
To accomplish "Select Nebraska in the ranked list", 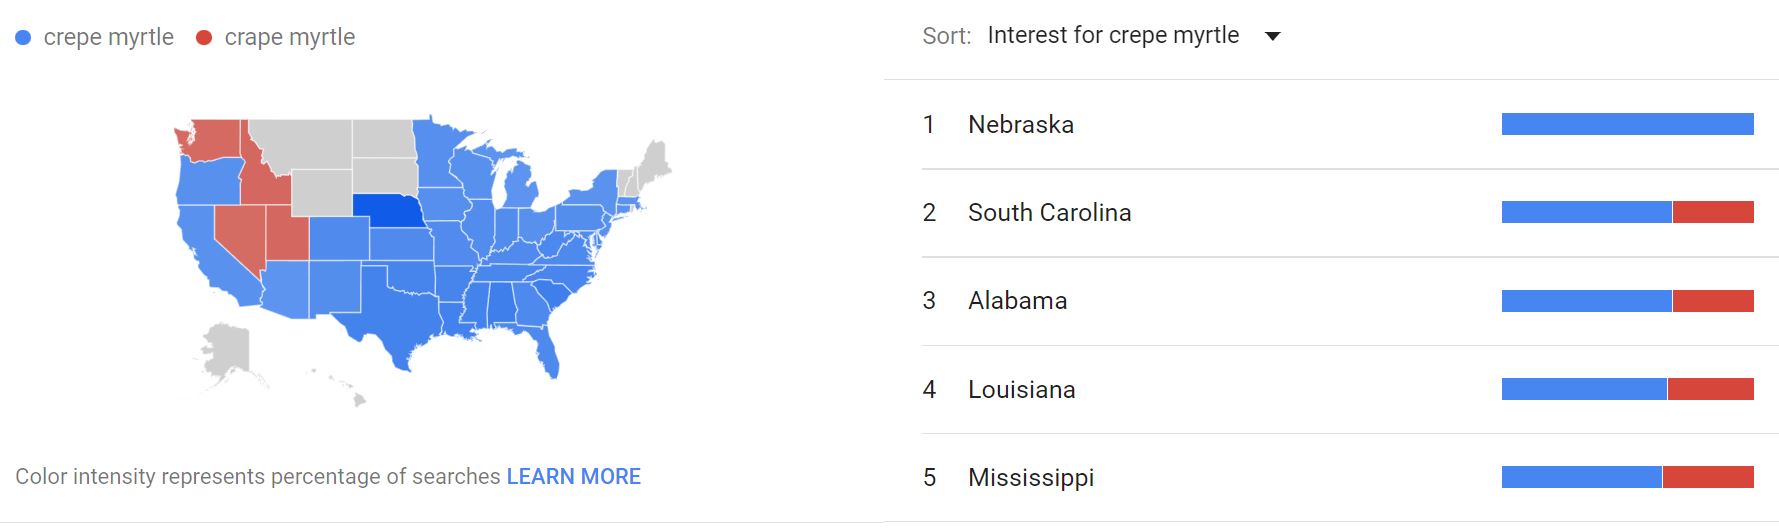I will (1020, 125).
